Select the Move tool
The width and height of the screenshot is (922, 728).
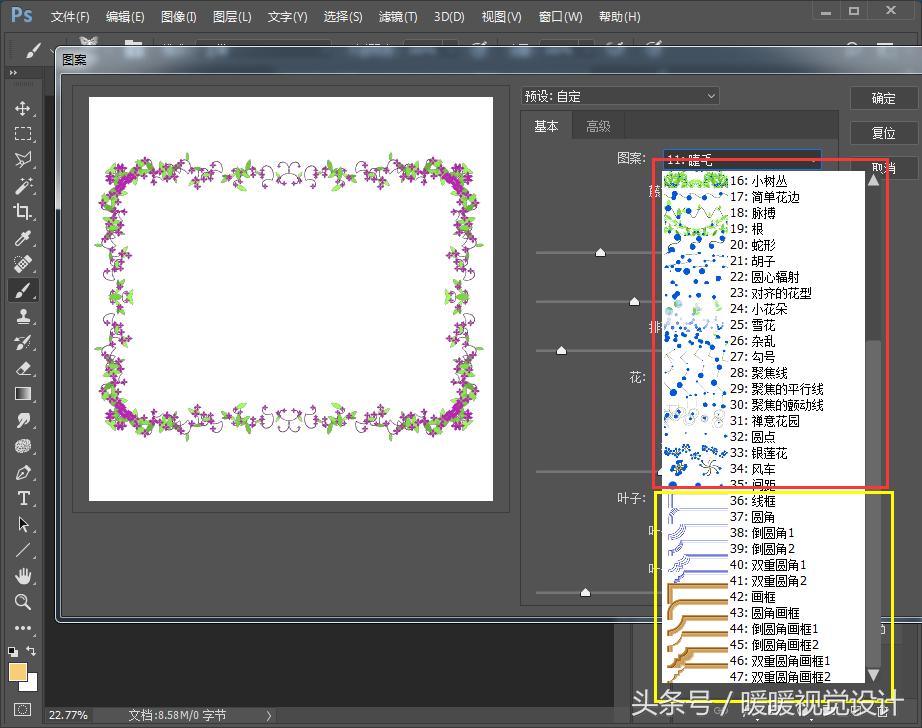pyautogui.click(x=23, y=110)
